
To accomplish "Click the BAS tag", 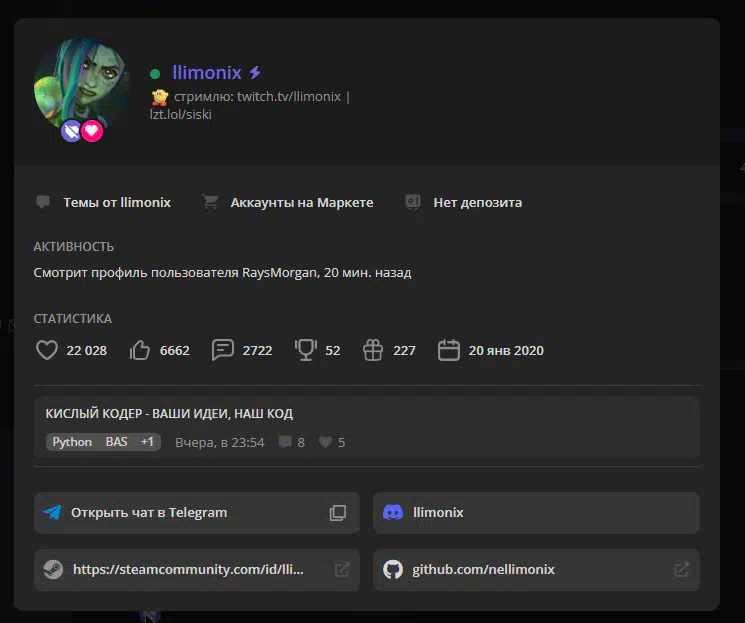I will [116, 442].
